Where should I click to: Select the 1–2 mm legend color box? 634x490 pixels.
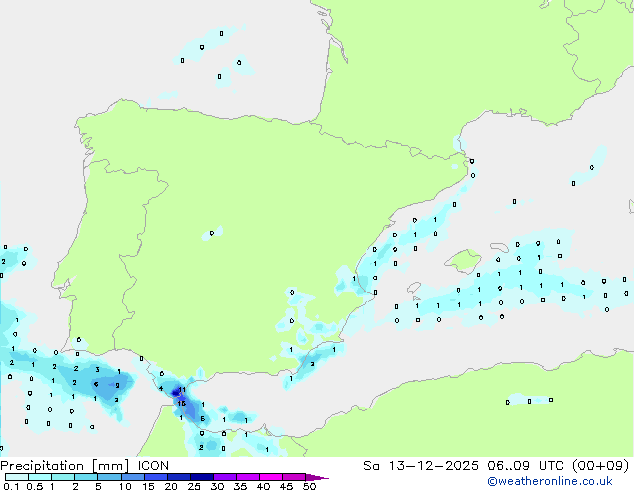coord(63,477)
